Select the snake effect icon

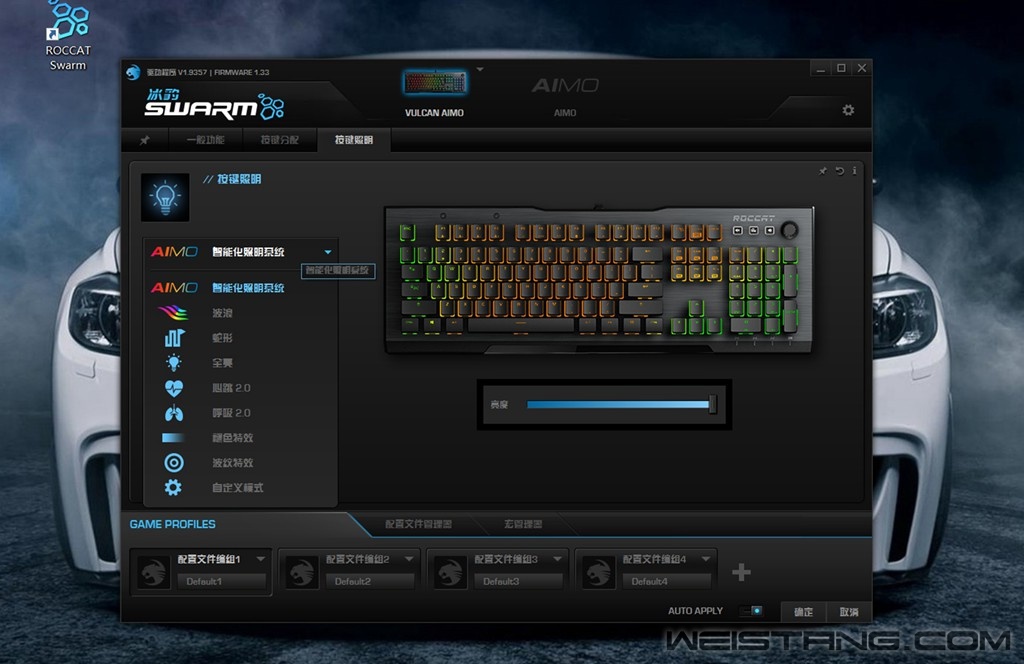point(174,338)
